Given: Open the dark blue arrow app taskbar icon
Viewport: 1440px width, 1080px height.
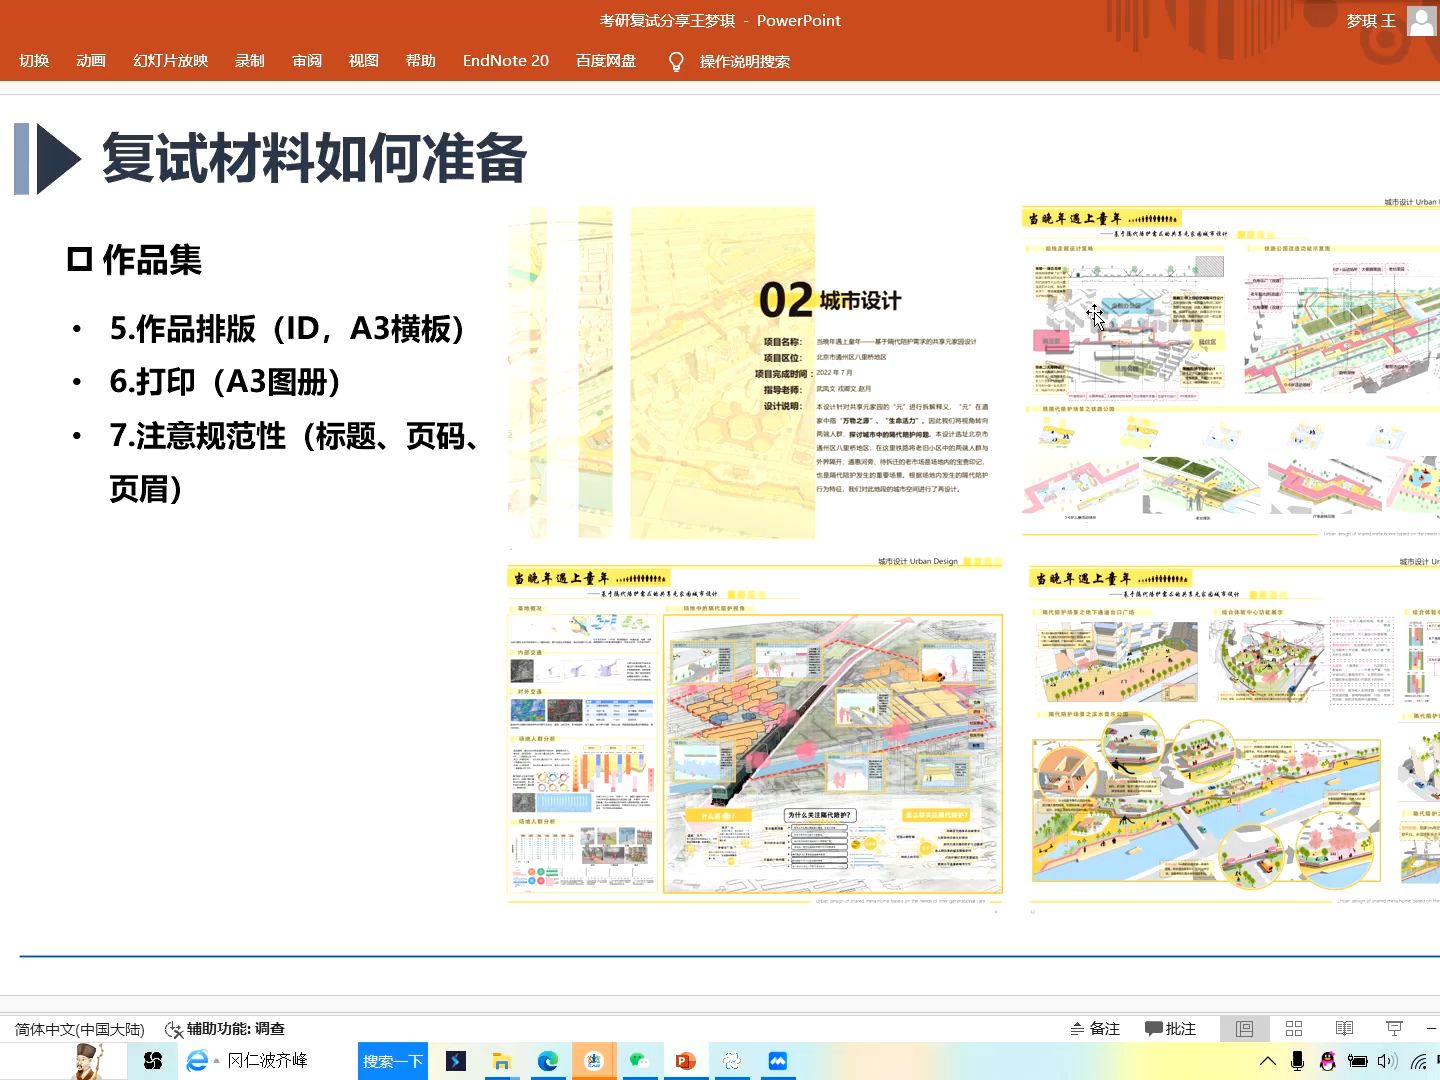Looking at the screenshot, I should [x=456, y=1061].
